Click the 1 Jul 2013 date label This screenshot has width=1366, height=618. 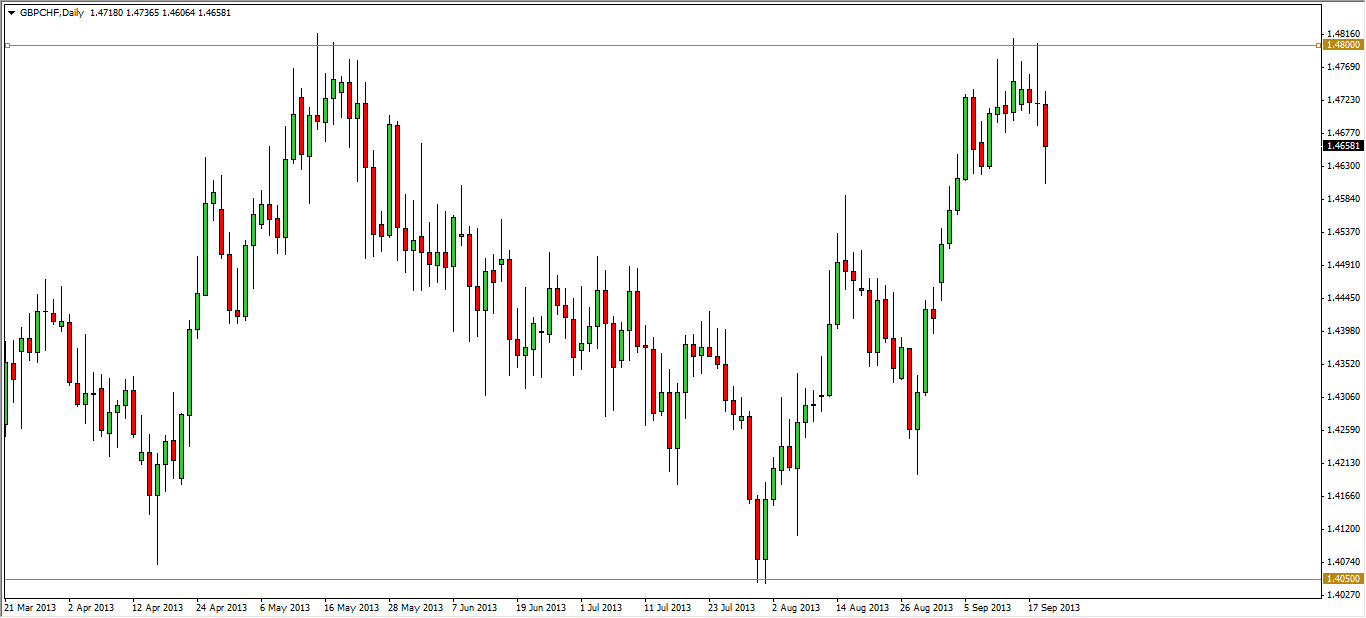click(x=603, y=607)
